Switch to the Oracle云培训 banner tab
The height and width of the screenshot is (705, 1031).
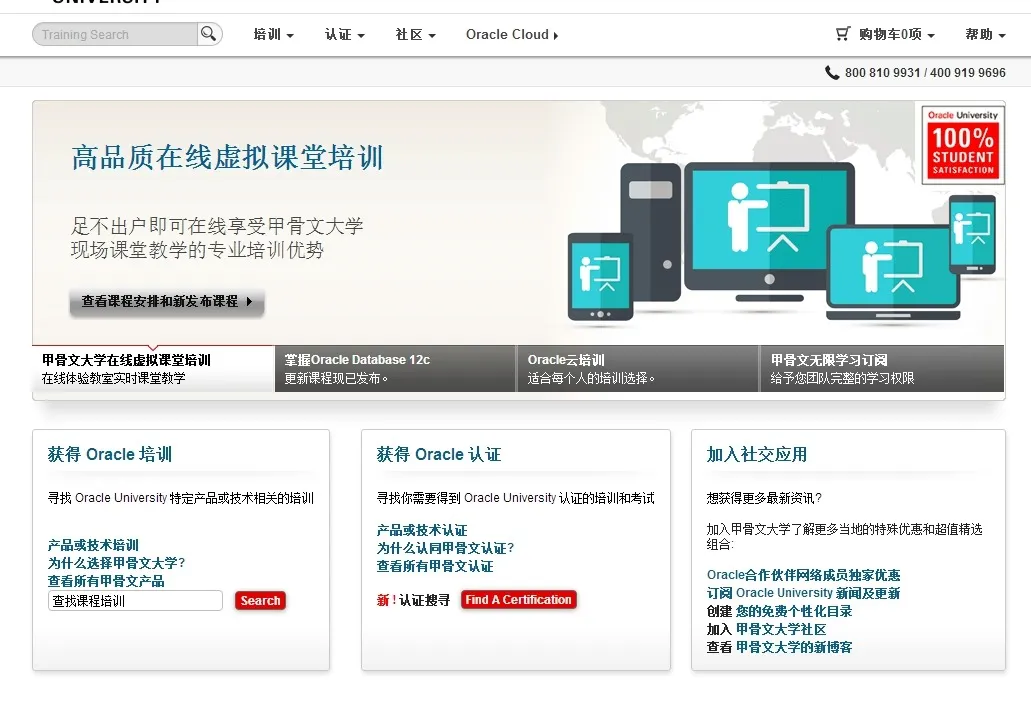[x=638, y=369]
